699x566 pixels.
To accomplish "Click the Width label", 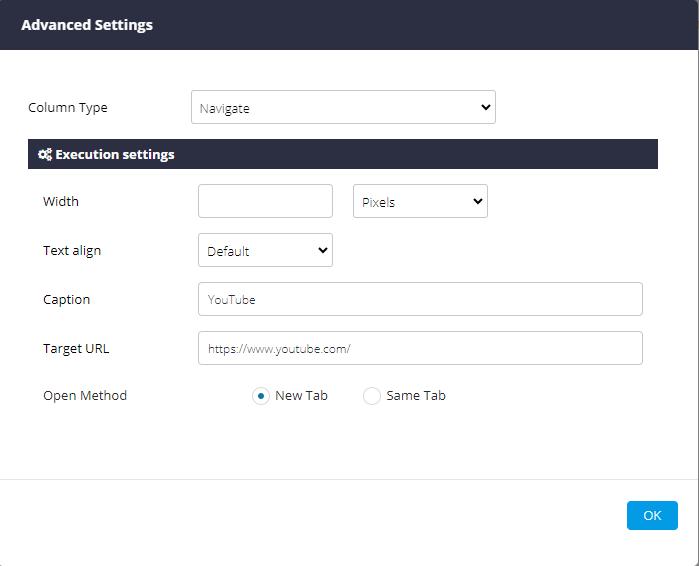I will pyautogui.click(x=61, y=201).
